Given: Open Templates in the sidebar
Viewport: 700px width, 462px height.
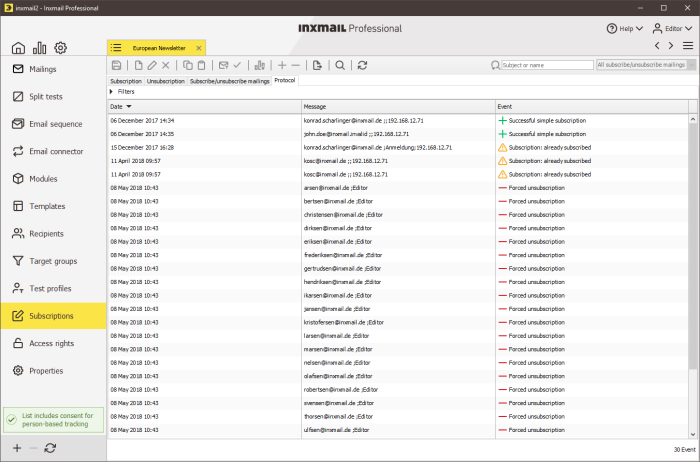Looking at the screenshot, I should [x=53, y=206].
